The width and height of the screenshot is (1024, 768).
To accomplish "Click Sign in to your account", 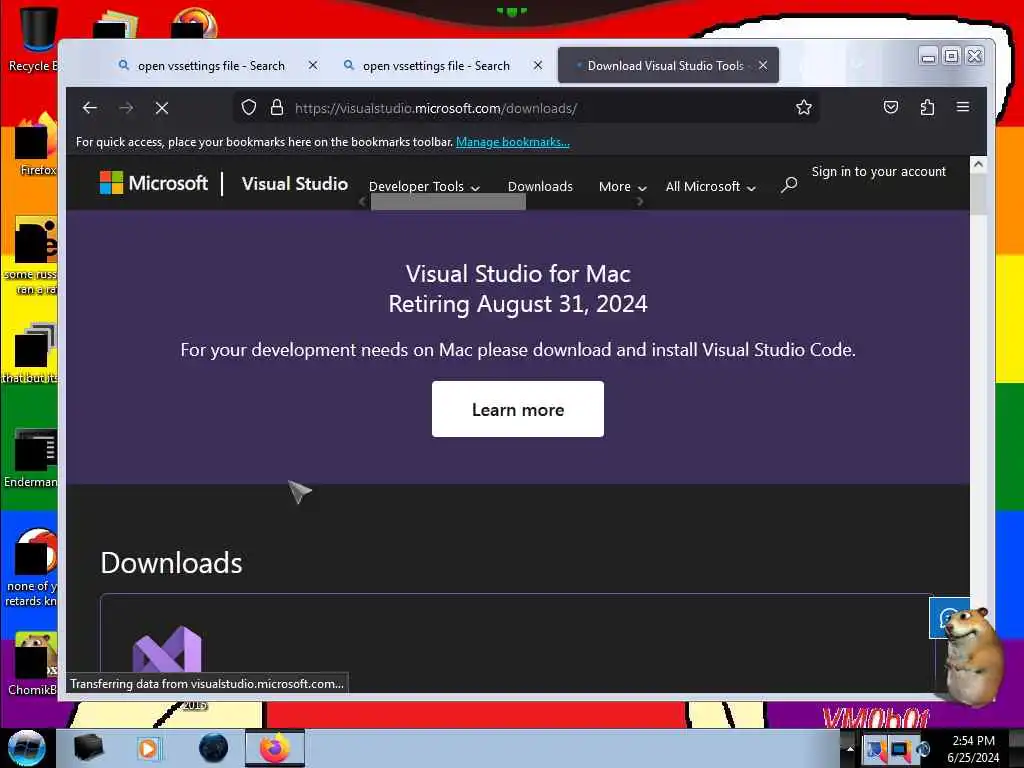I will coord(878,171).
